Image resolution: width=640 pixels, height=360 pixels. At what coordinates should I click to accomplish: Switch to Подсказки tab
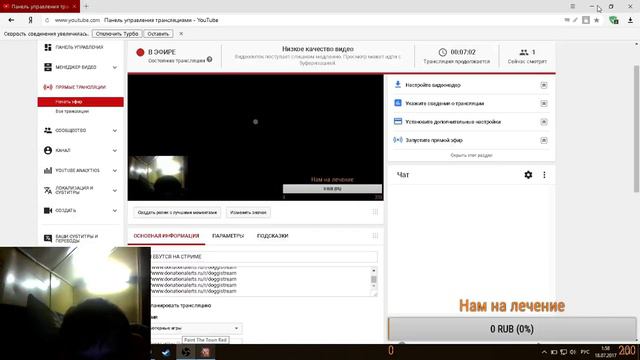[272, 236]
